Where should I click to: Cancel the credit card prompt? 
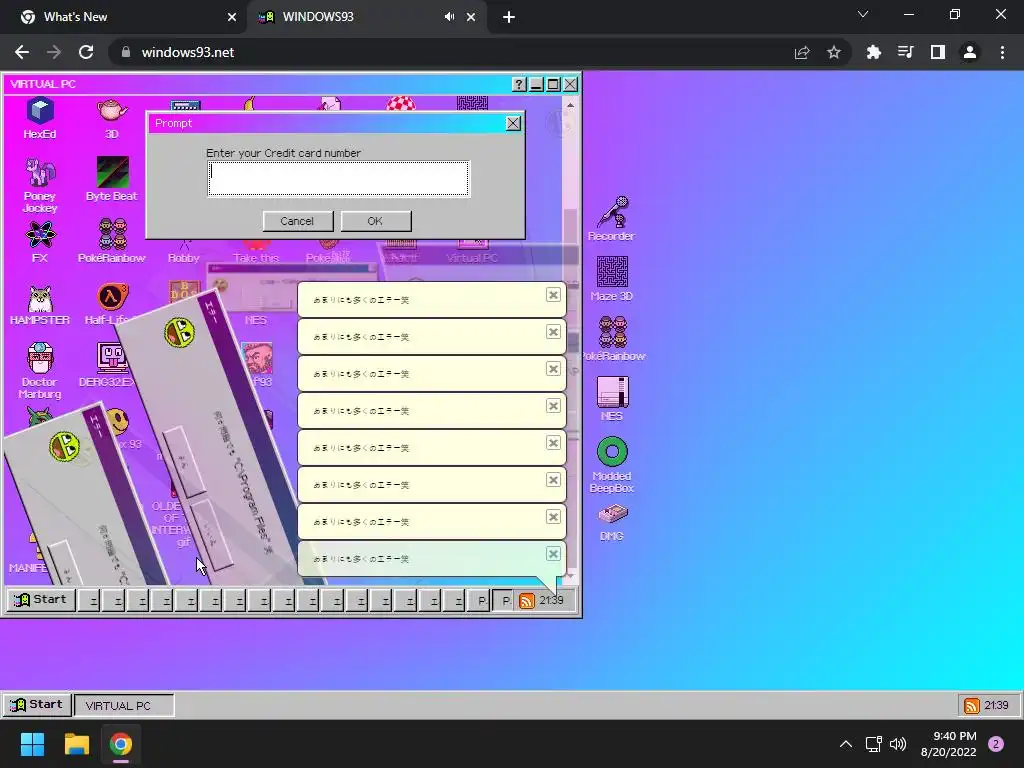(x=298, y=221)
